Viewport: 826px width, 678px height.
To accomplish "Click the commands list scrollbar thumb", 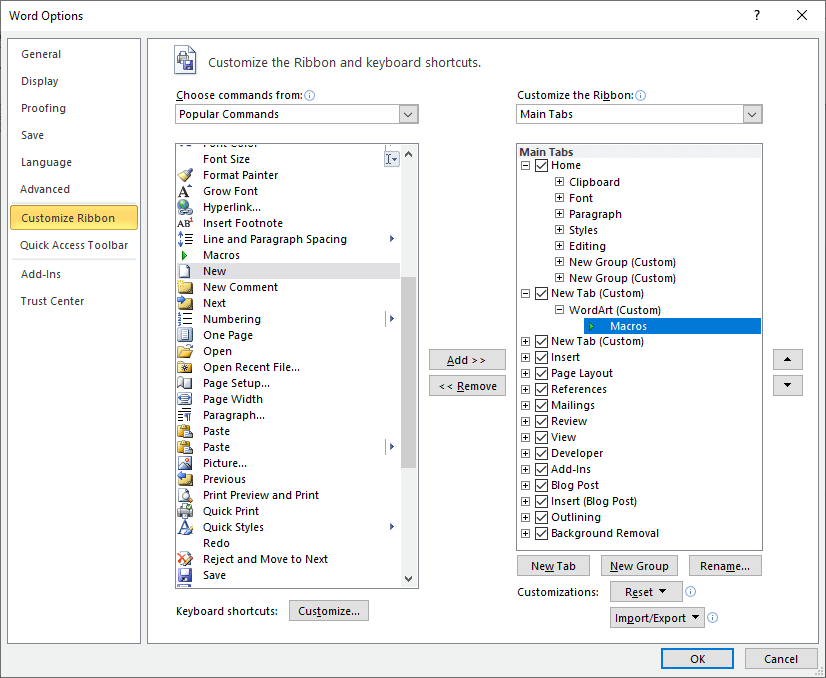I will [x=408, y=372].
